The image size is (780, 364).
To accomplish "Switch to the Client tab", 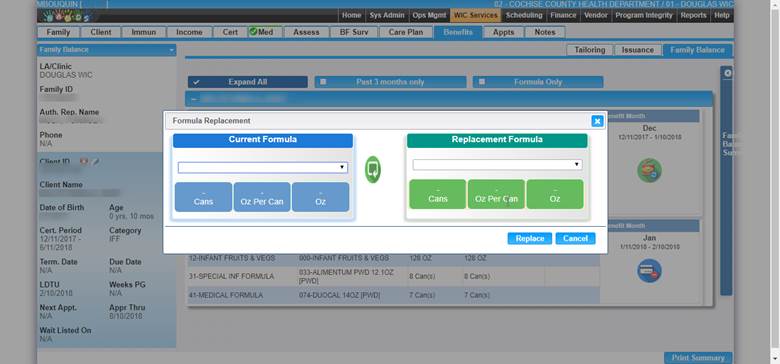I will coord(100,32).
